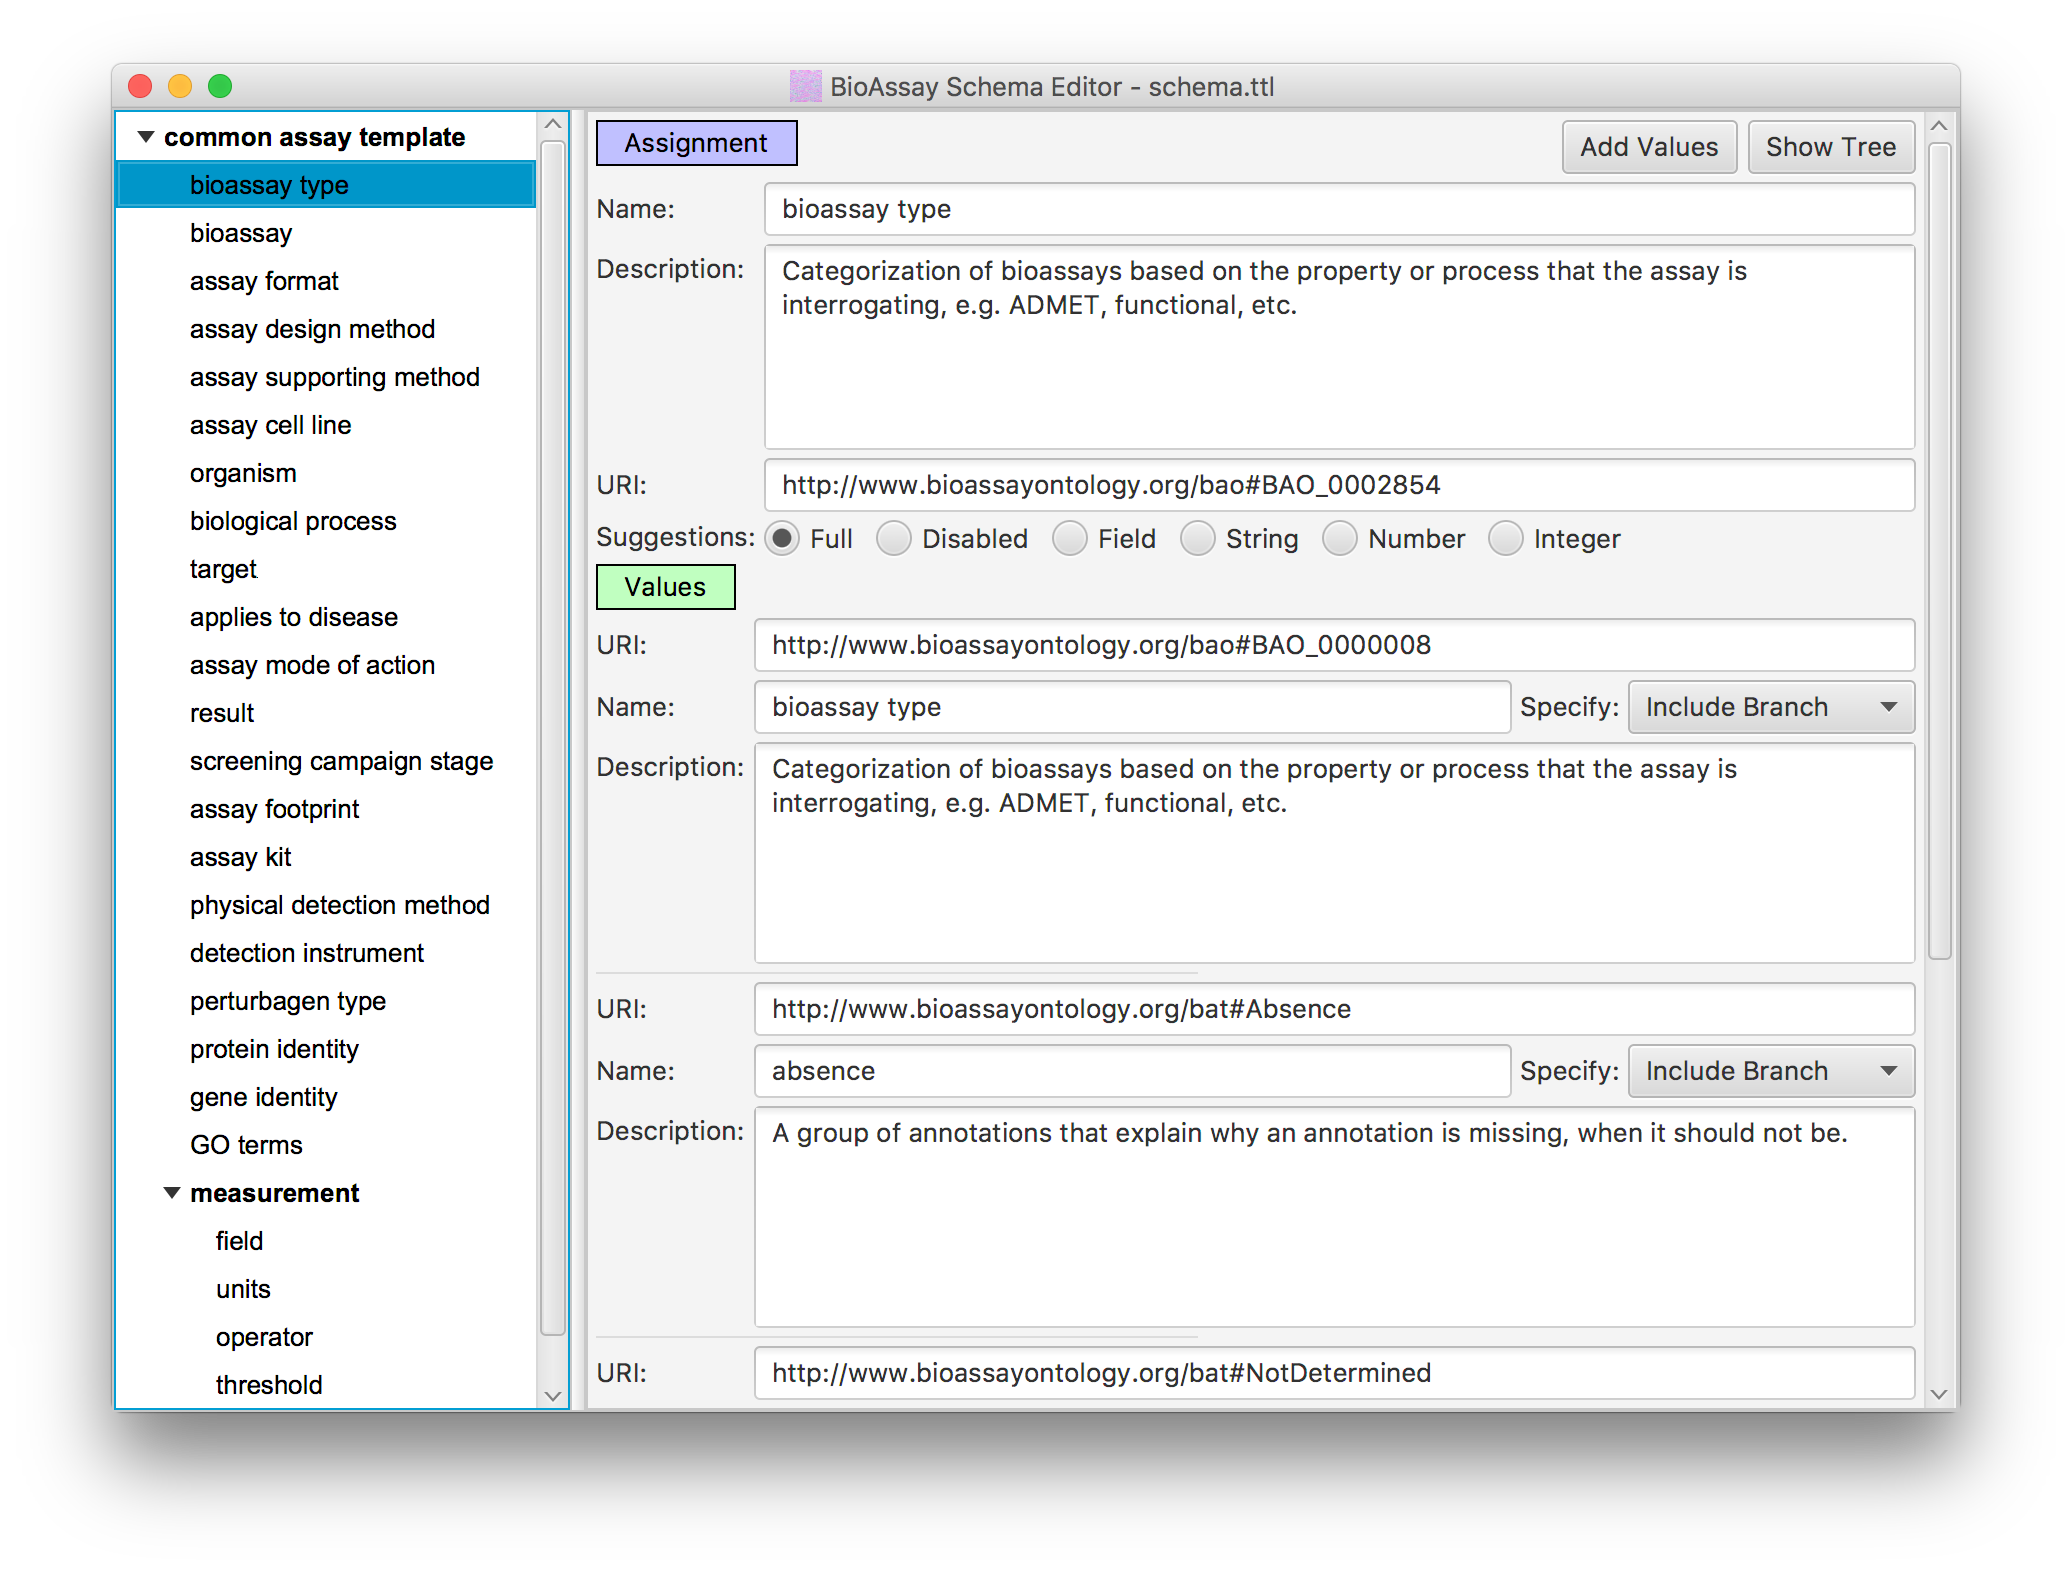
Task: Select the Field suggestions radio button
Action: point(1070,539)
